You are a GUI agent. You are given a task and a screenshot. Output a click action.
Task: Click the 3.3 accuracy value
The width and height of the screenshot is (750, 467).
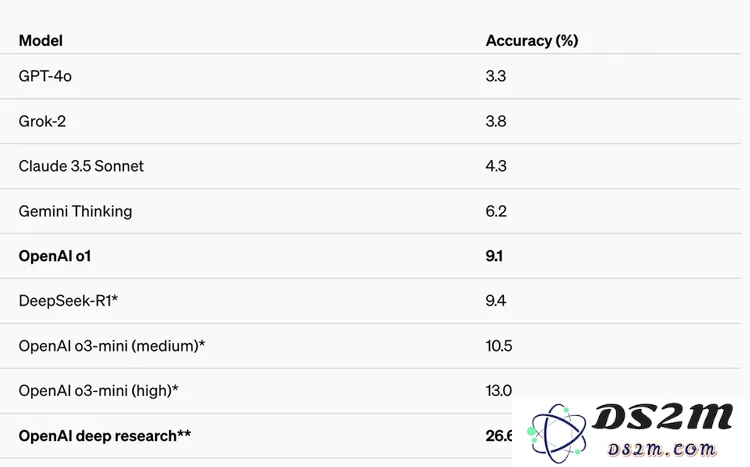pos(496,76)
